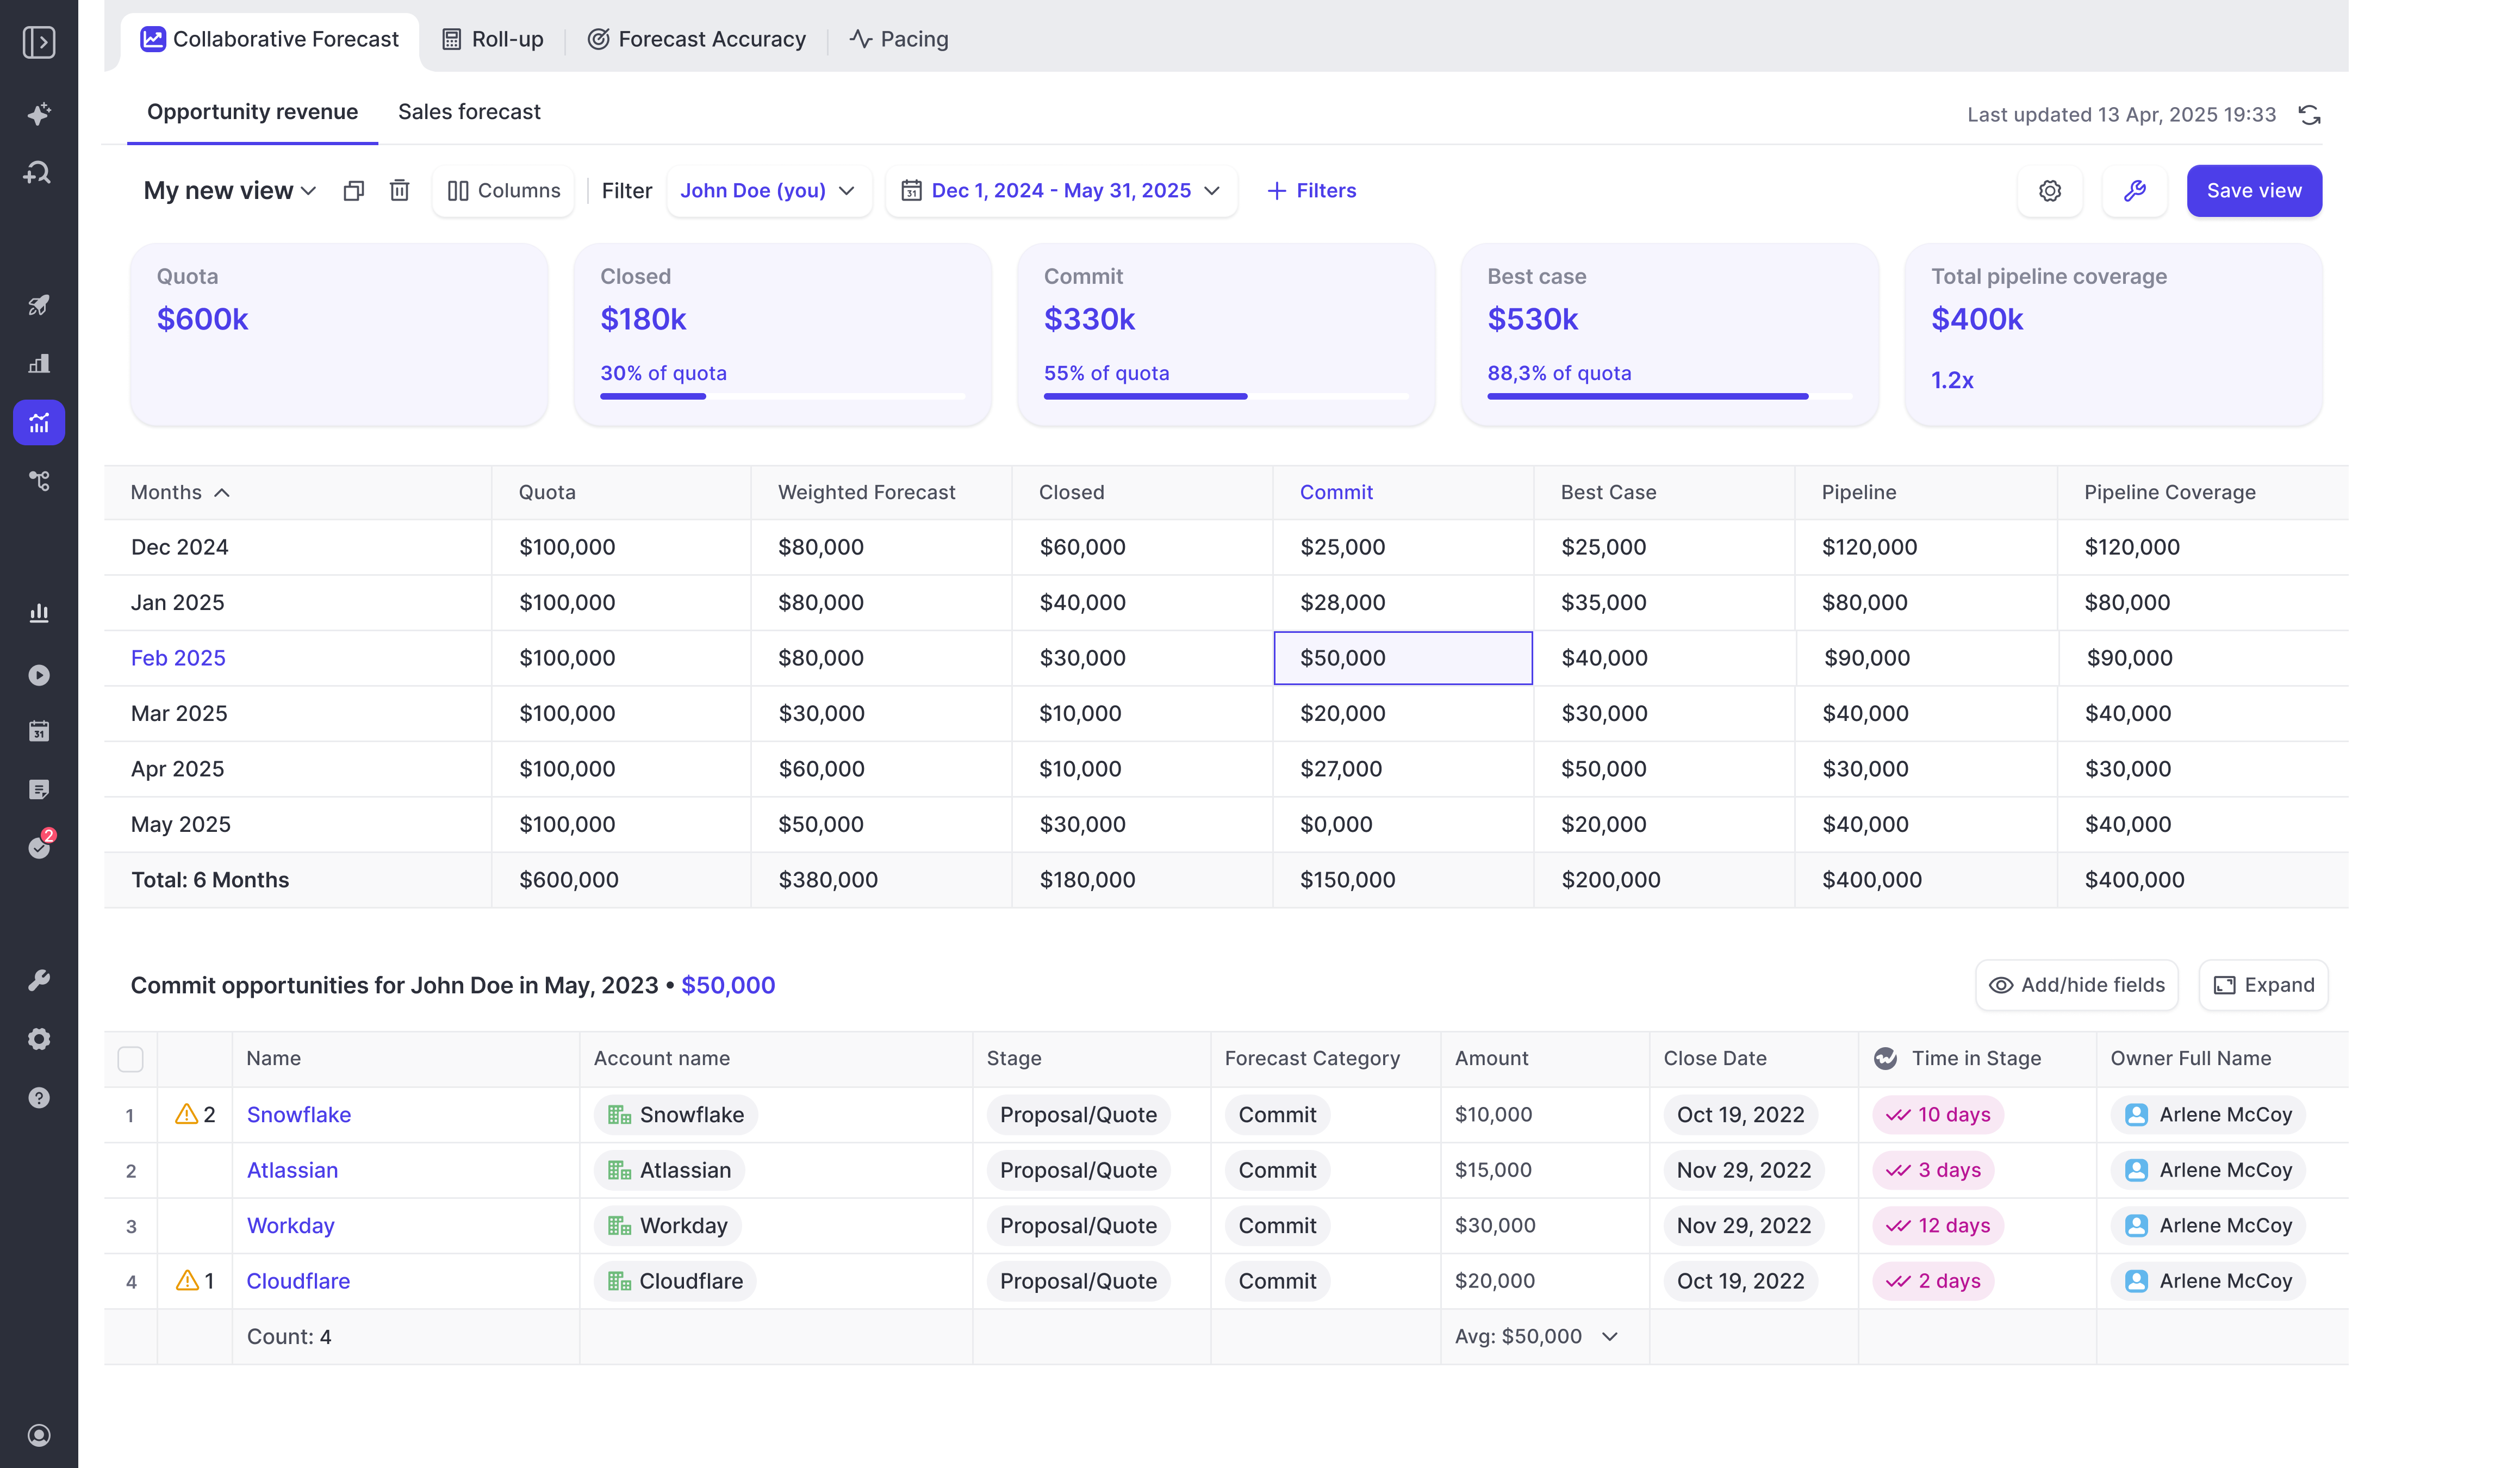2520x1468 pixels.
Task: Refresh data next to Last updated
Action: (x=2309, y=115)
